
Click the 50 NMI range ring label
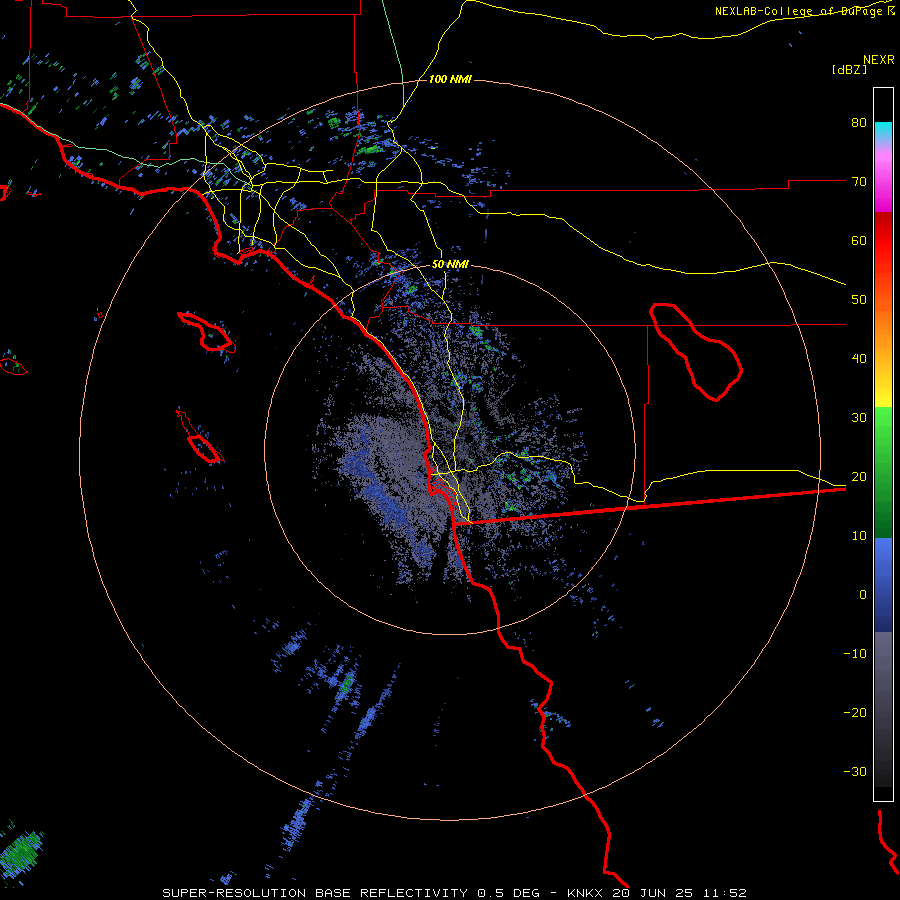pyautogui.click(x=450, y=265)
